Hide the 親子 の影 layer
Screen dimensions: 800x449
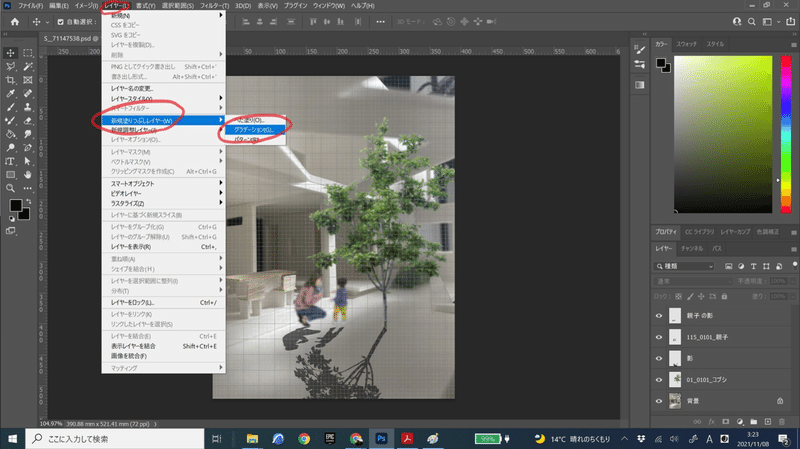(659, 316)
